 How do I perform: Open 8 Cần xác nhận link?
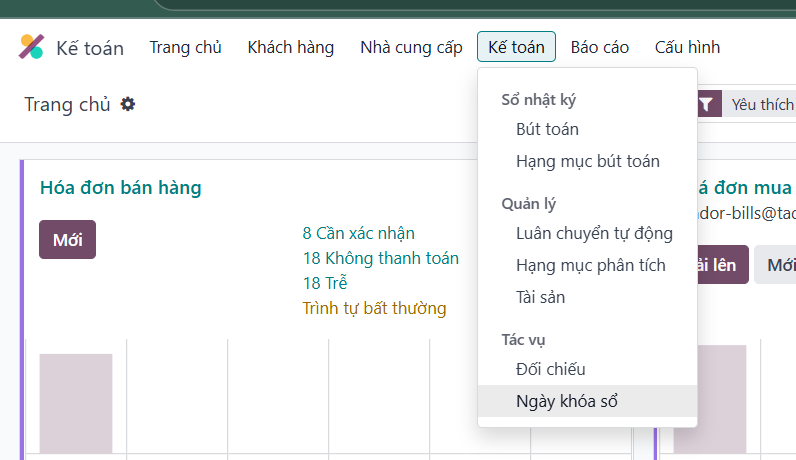358,234
